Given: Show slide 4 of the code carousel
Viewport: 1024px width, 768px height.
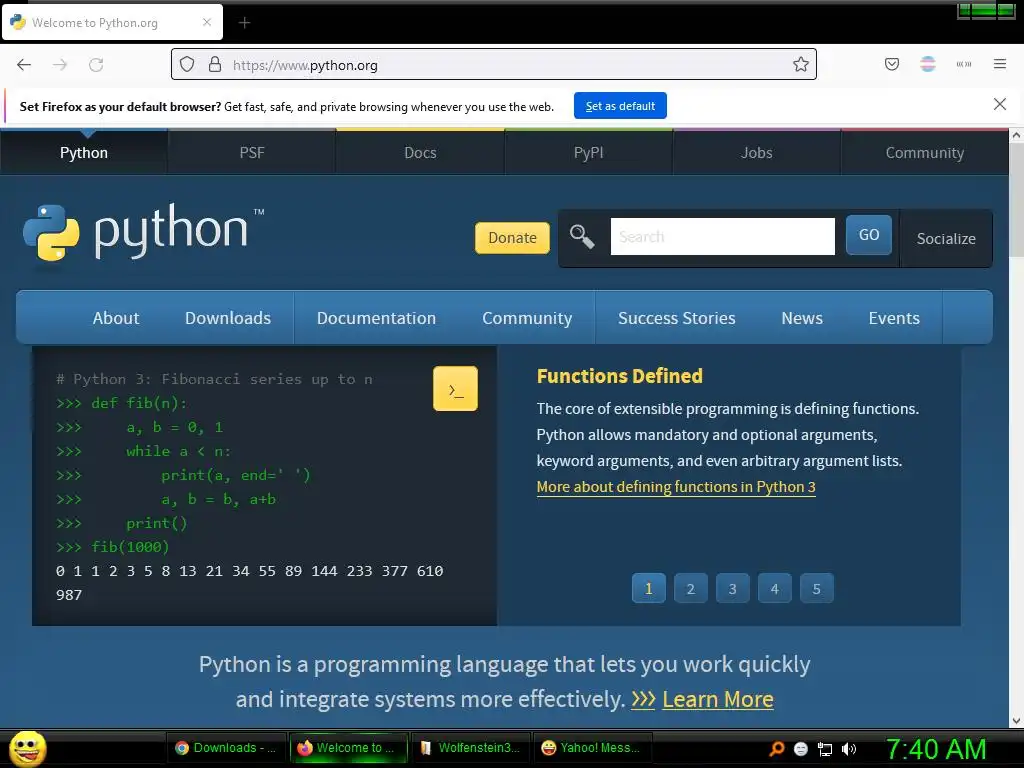Looking at the screenshot, I should tap(775, 588).
